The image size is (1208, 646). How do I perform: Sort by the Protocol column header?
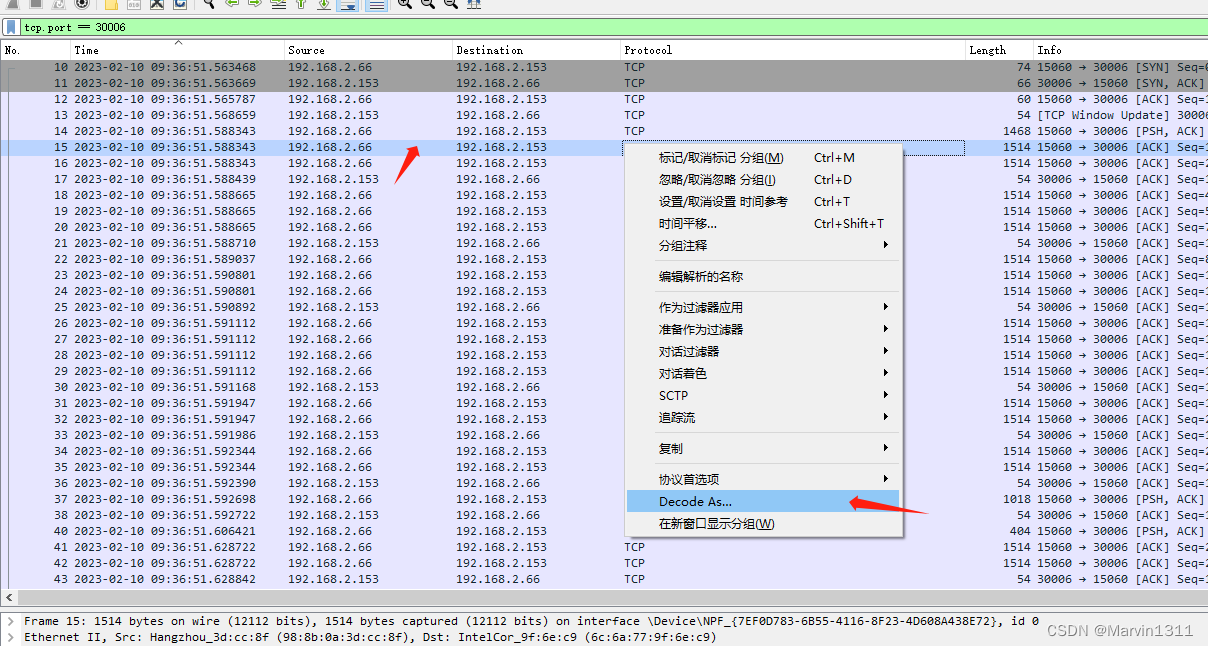pos(793,50)
